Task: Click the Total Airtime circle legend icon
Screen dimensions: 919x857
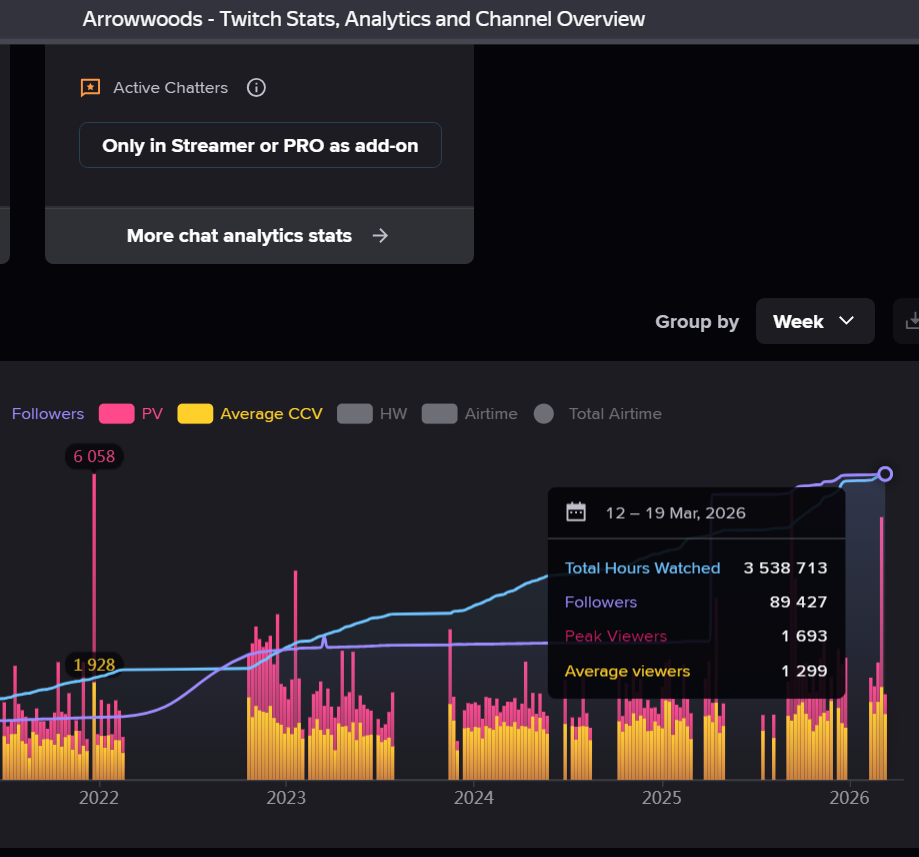Action: pyautogui.click(x=544, y=414)
